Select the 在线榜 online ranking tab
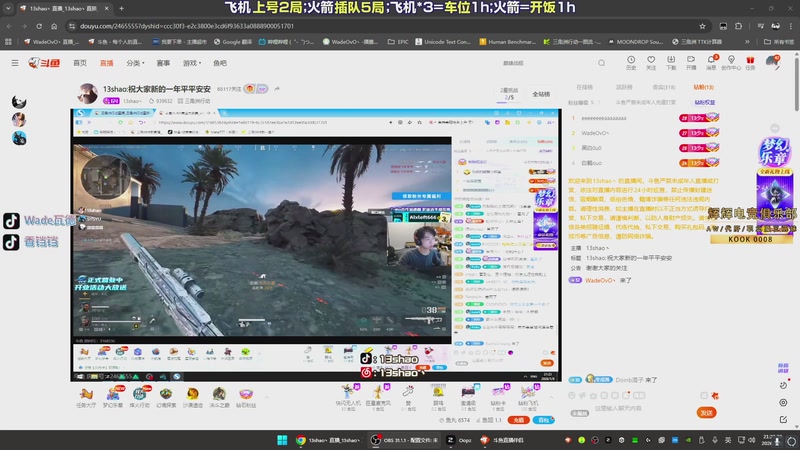800x450 pixels. coord(585,87)
